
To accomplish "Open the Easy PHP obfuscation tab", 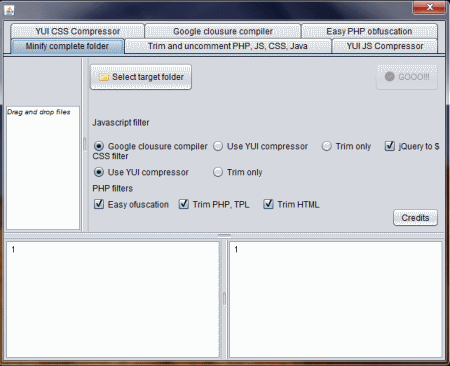I will point(369,31).
